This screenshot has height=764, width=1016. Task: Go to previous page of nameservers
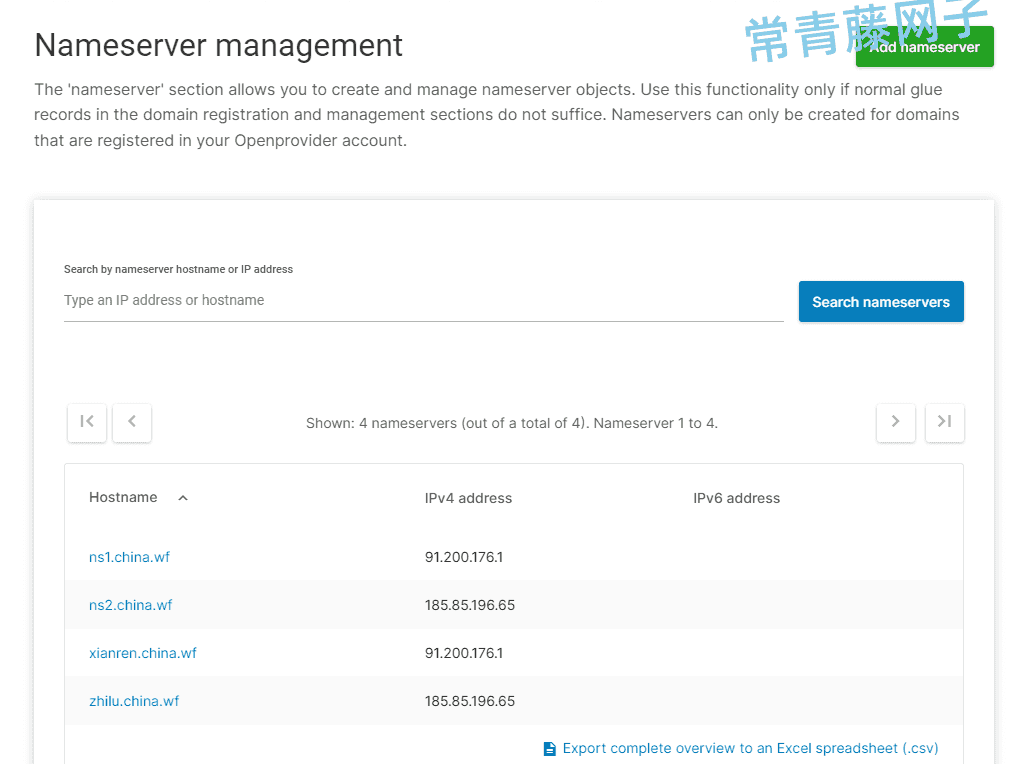(x=132, y=422)
